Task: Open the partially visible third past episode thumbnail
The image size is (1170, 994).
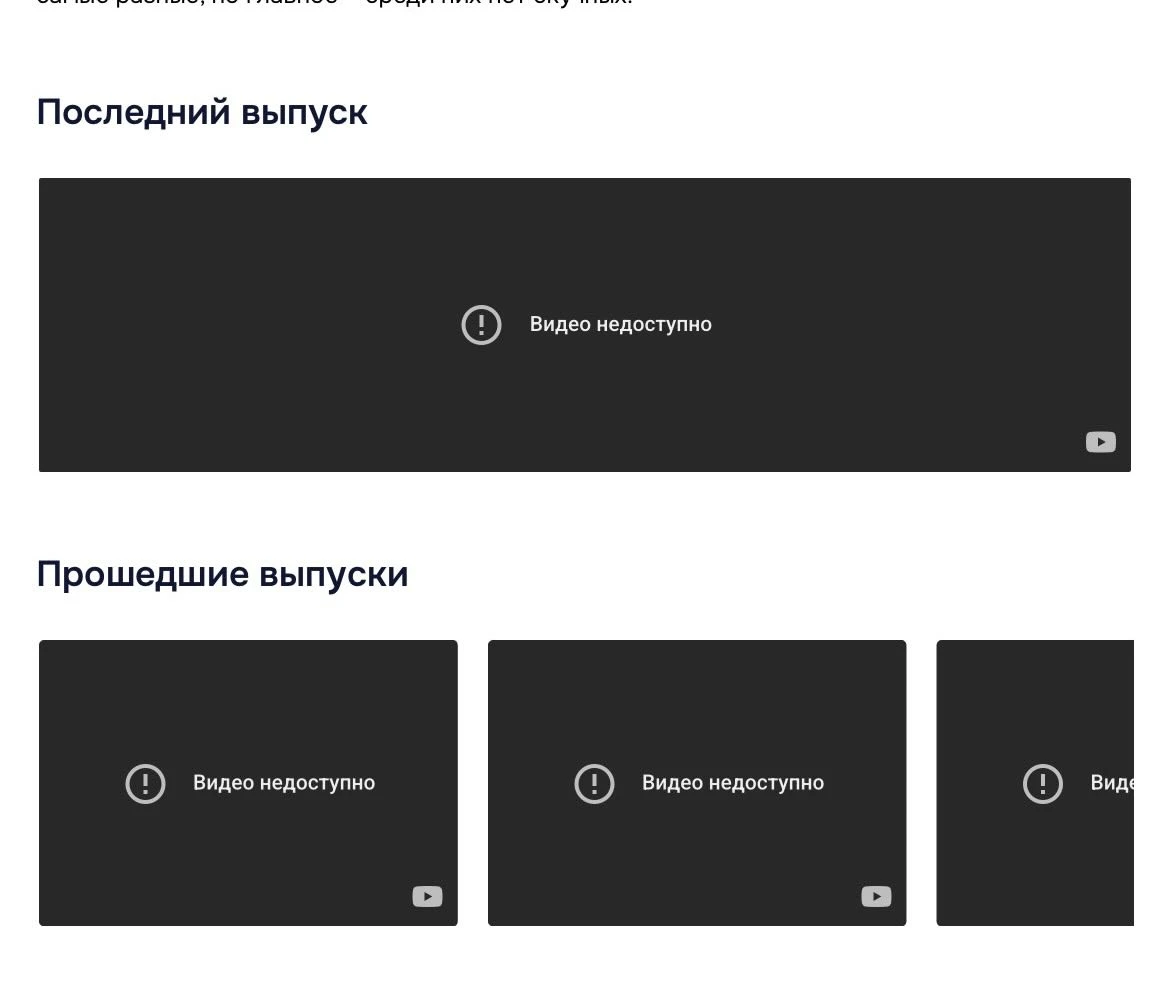Action: click(x=1035, y=700)
